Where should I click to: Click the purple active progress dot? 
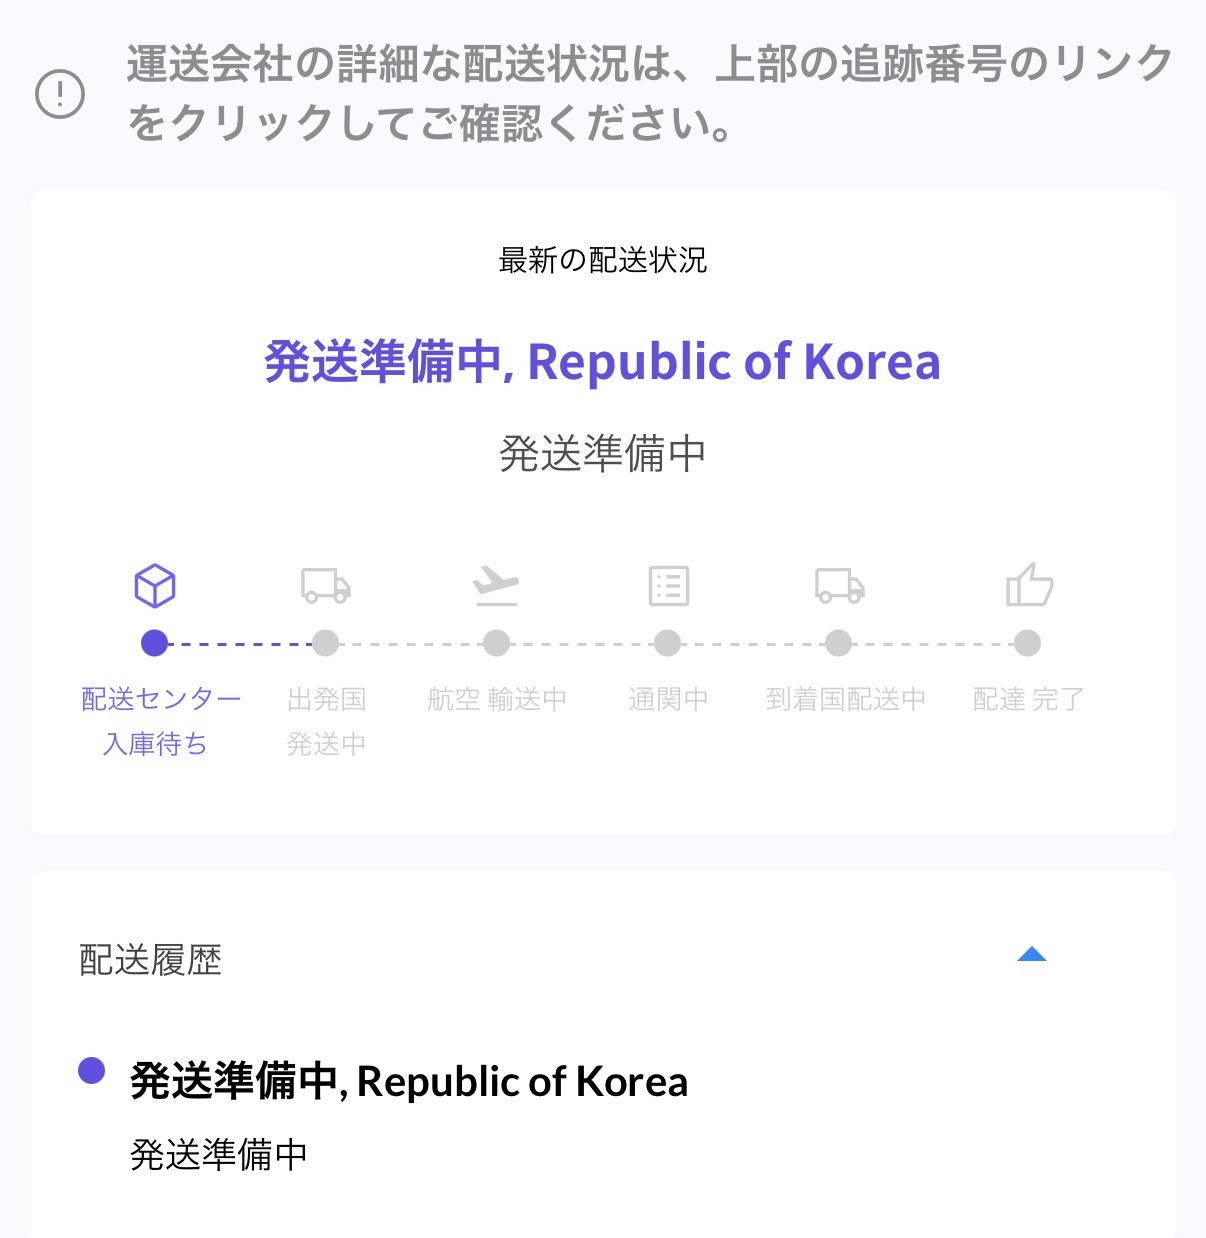(x=155, y=643)
